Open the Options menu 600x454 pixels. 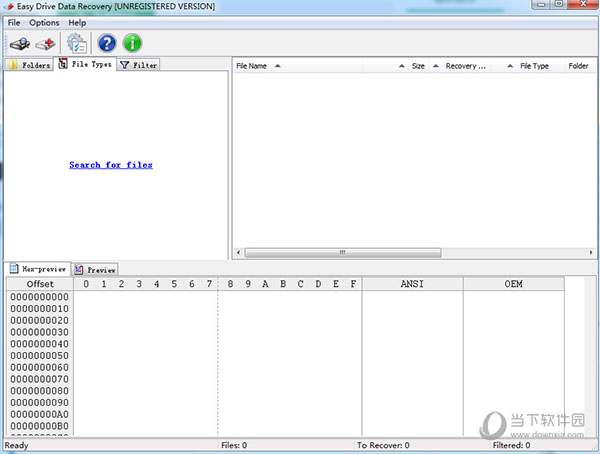coord(44,23)
